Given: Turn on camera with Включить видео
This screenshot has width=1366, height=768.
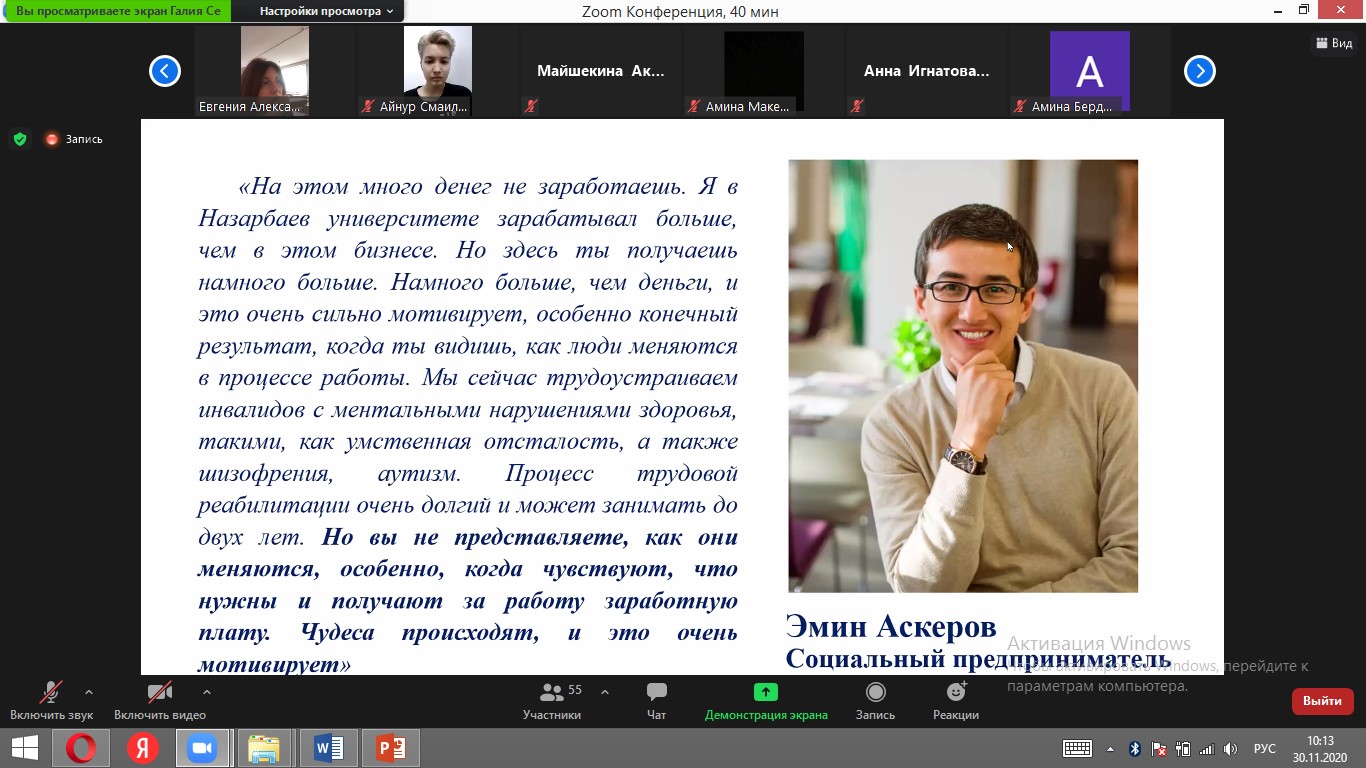Looking at the screenshot, I should [x=160, y=693].
